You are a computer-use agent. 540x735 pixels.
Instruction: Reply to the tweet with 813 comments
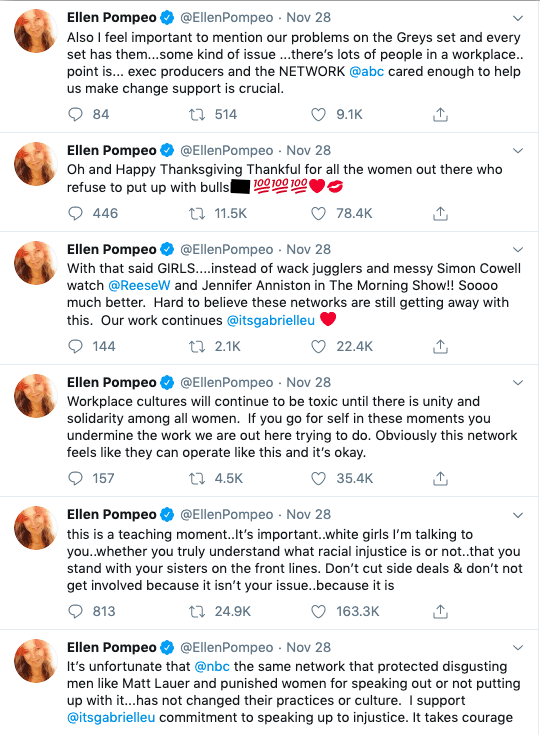[75, 611]
